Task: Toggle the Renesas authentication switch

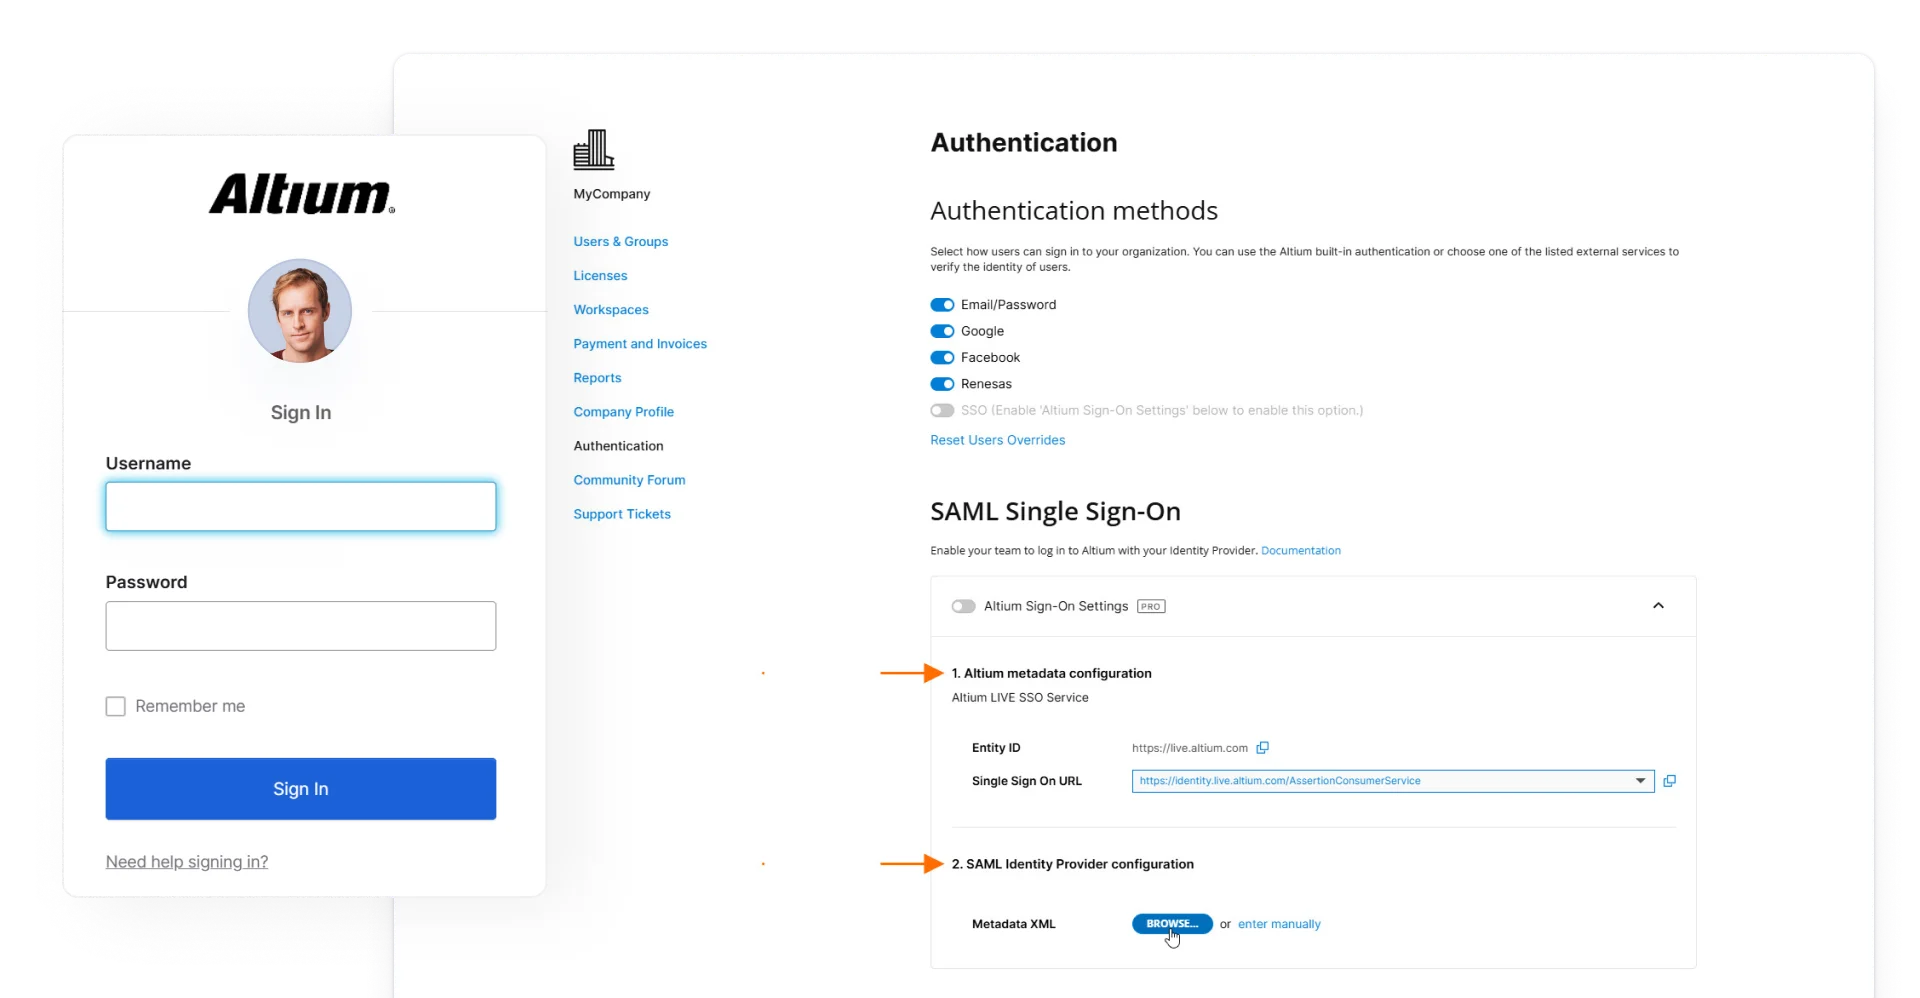Action: (x=942, y=384)
